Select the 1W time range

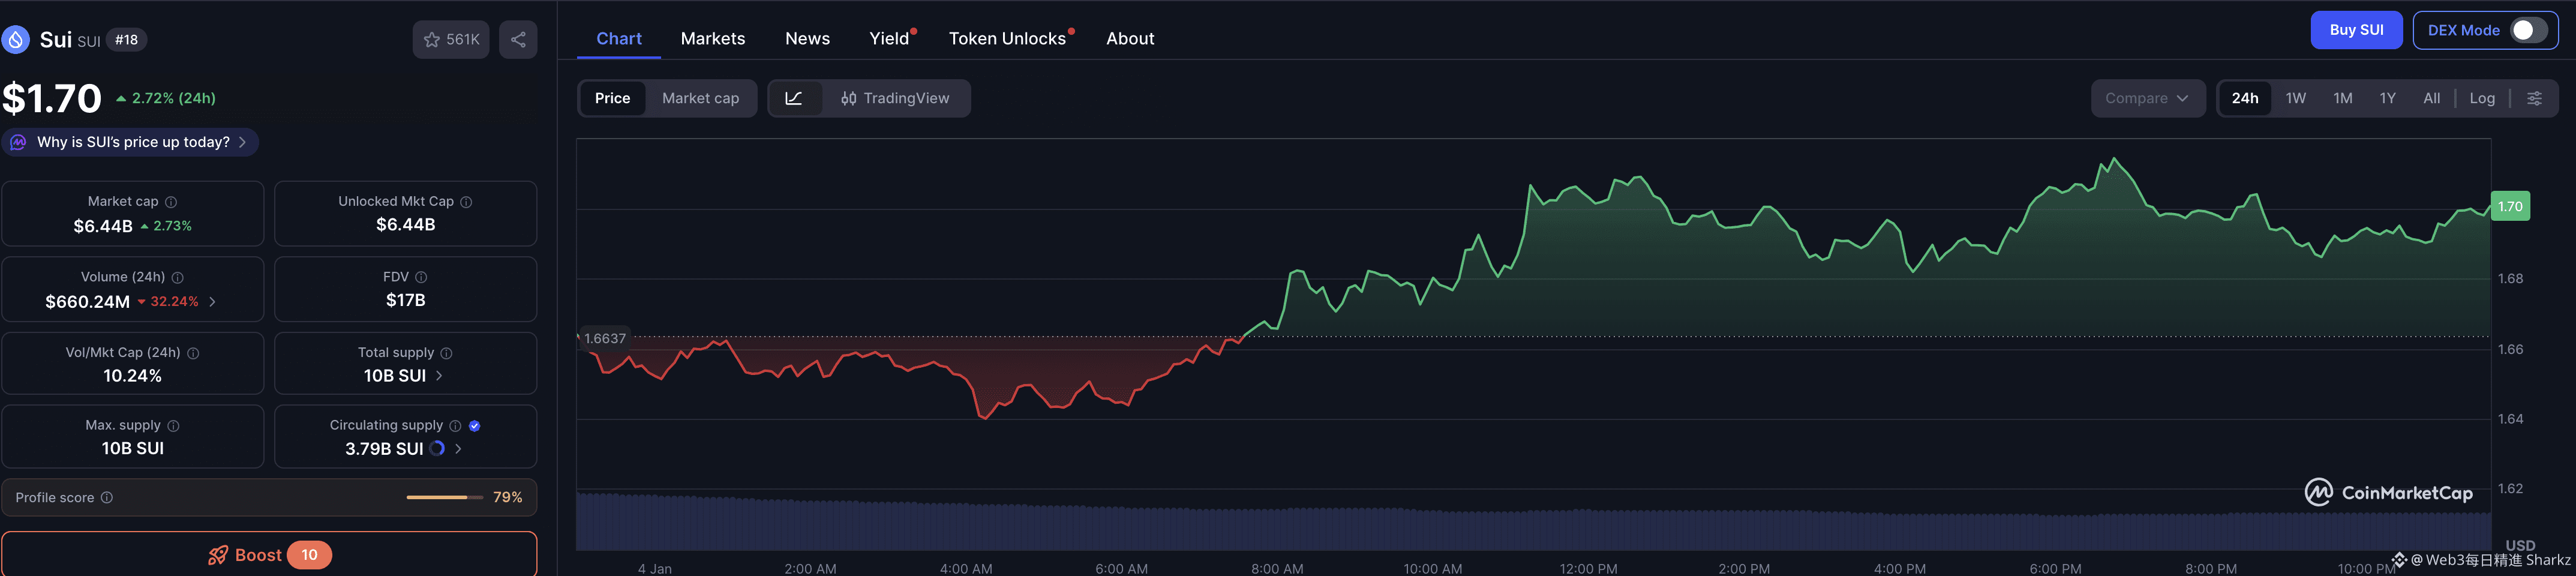coord(2295,98)
